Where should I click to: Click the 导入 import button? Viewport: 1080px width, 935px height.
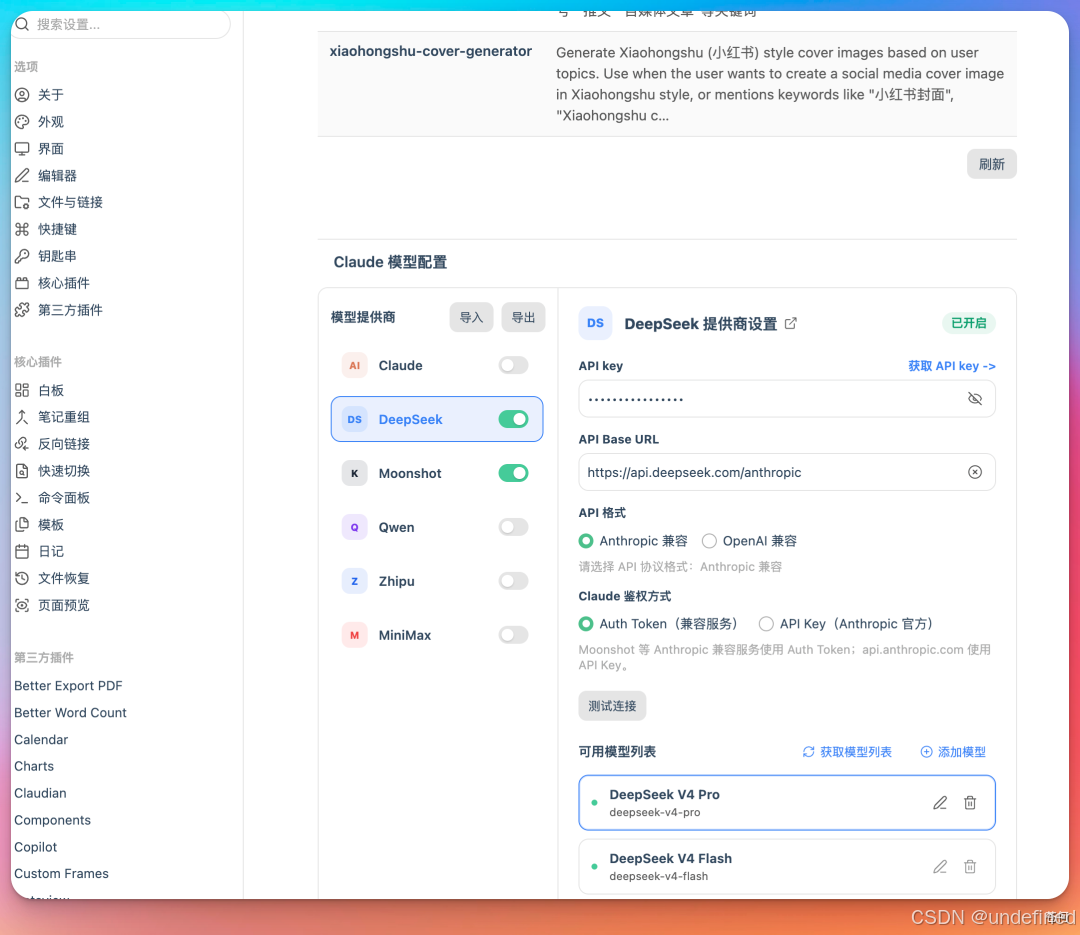[x=471, y=318]
